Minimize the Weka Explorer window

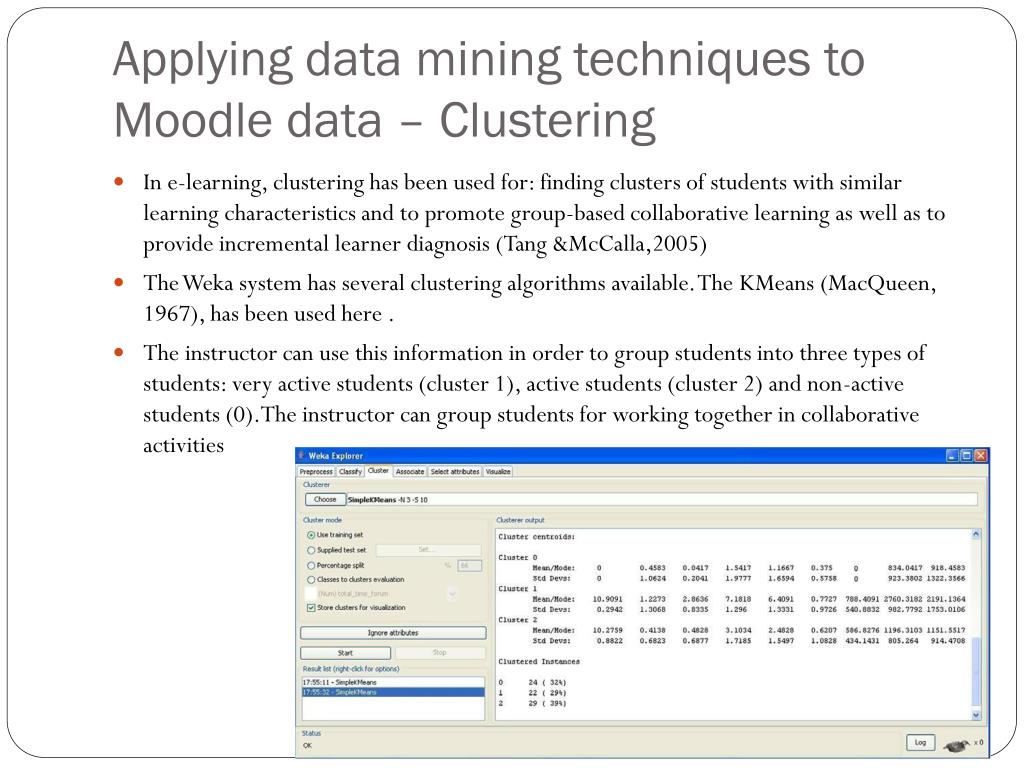coord(953,455)
